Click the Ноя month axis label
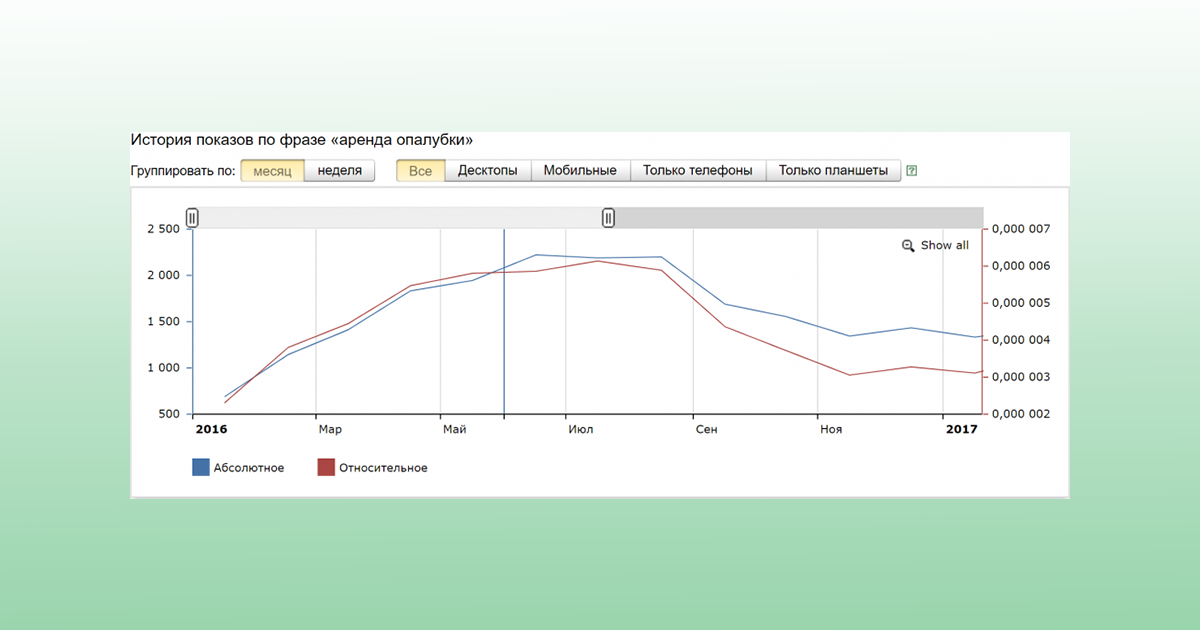This screenshot has height=630, width=1200. pyautogui.click(x=831, y=429)
